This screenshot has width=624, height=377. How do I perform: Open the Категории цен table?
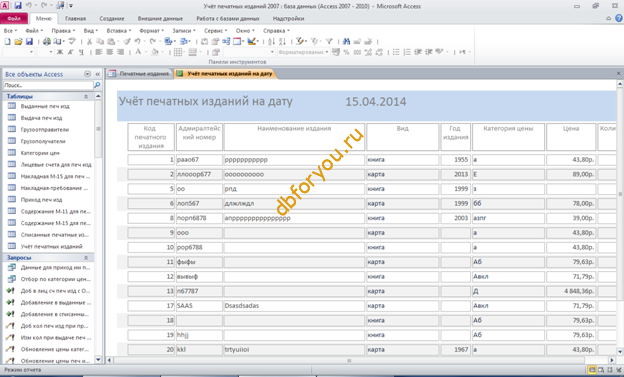point(40,153)
